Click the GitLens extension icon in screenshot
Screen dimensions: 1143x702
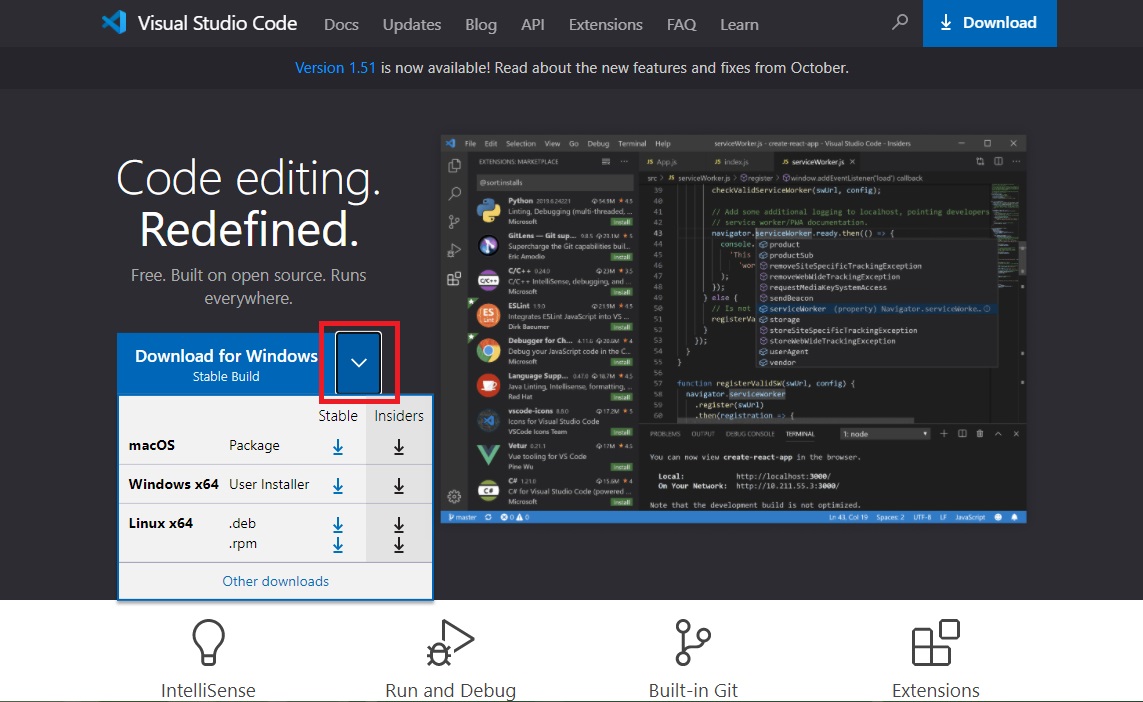point(488,246)
